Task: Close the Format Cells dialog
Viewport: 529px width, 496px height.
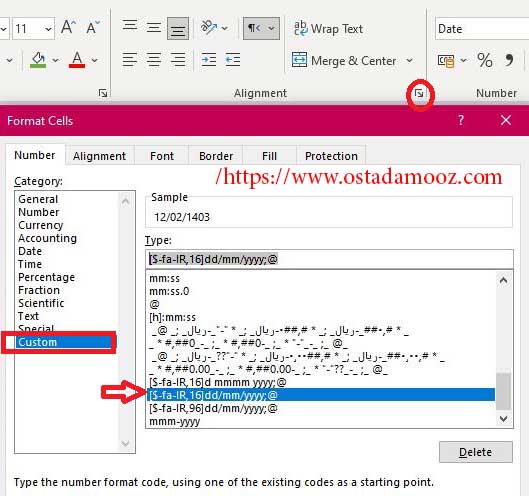Action: pos(506,120)
